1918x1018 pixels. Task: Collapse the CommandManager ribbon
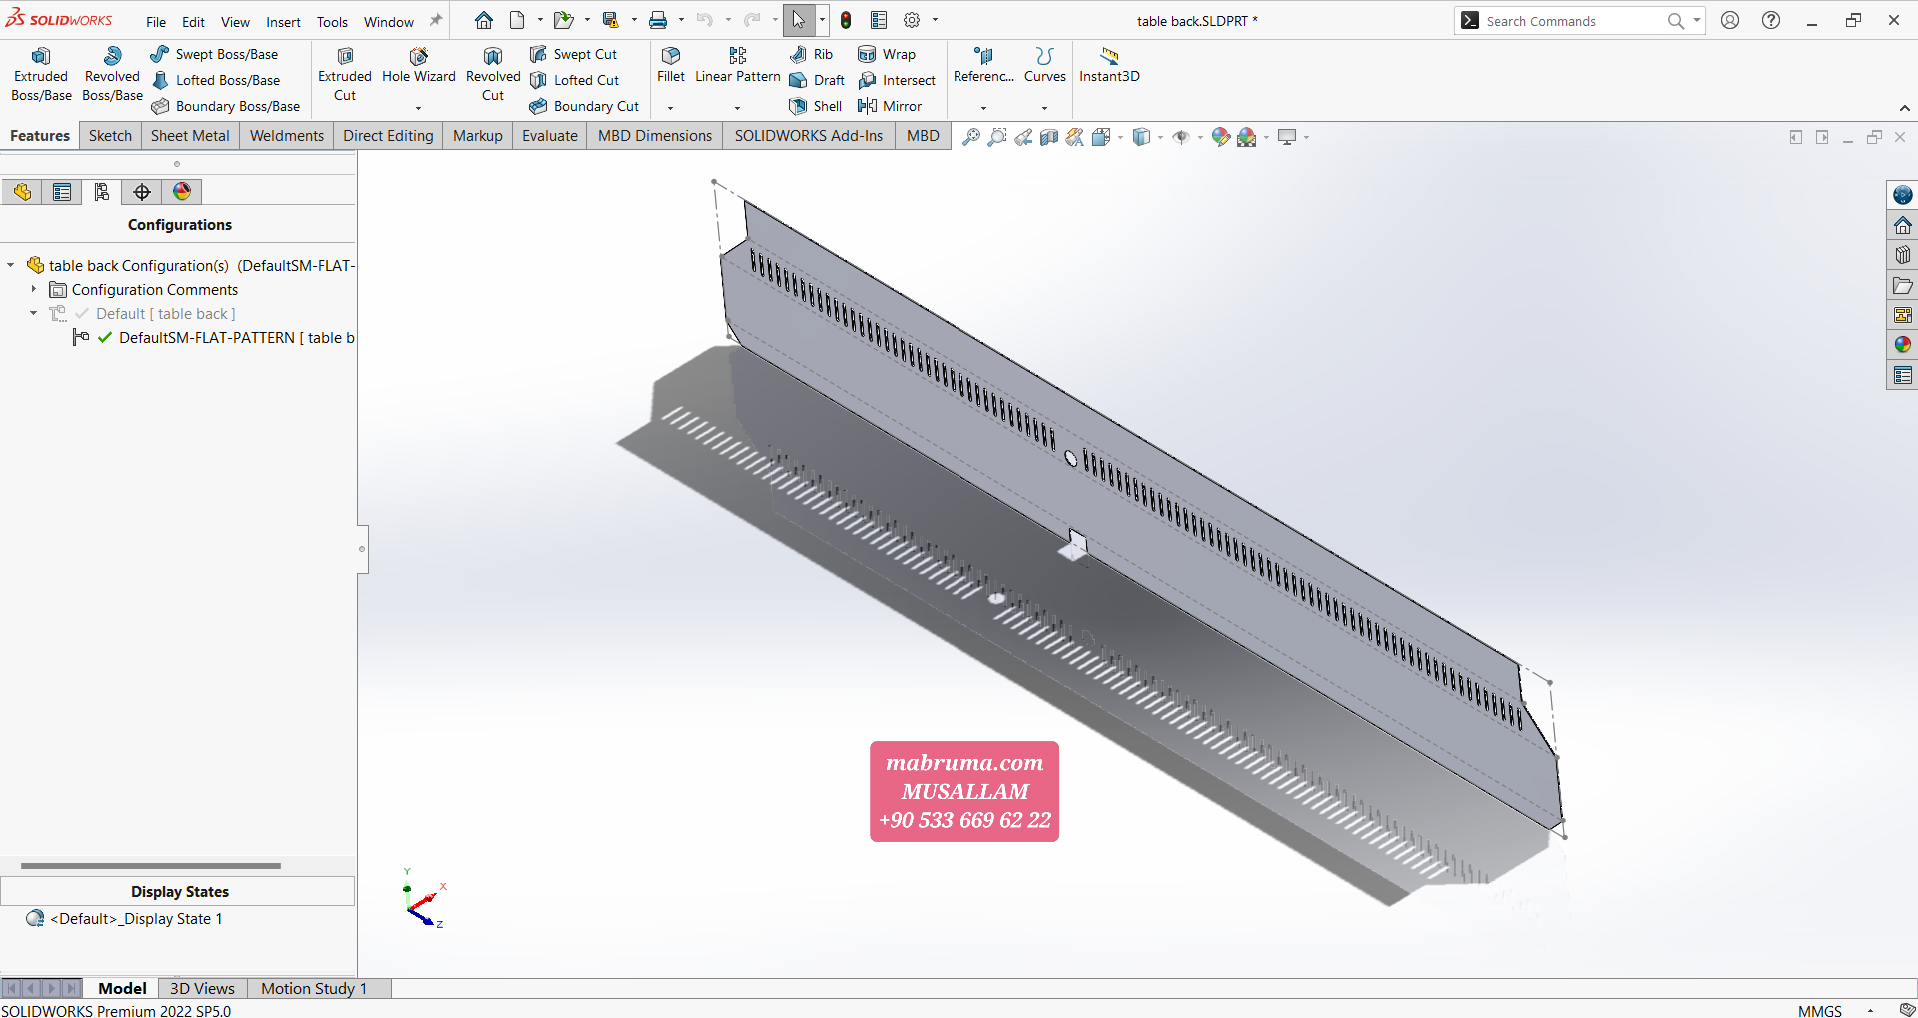1904,108
